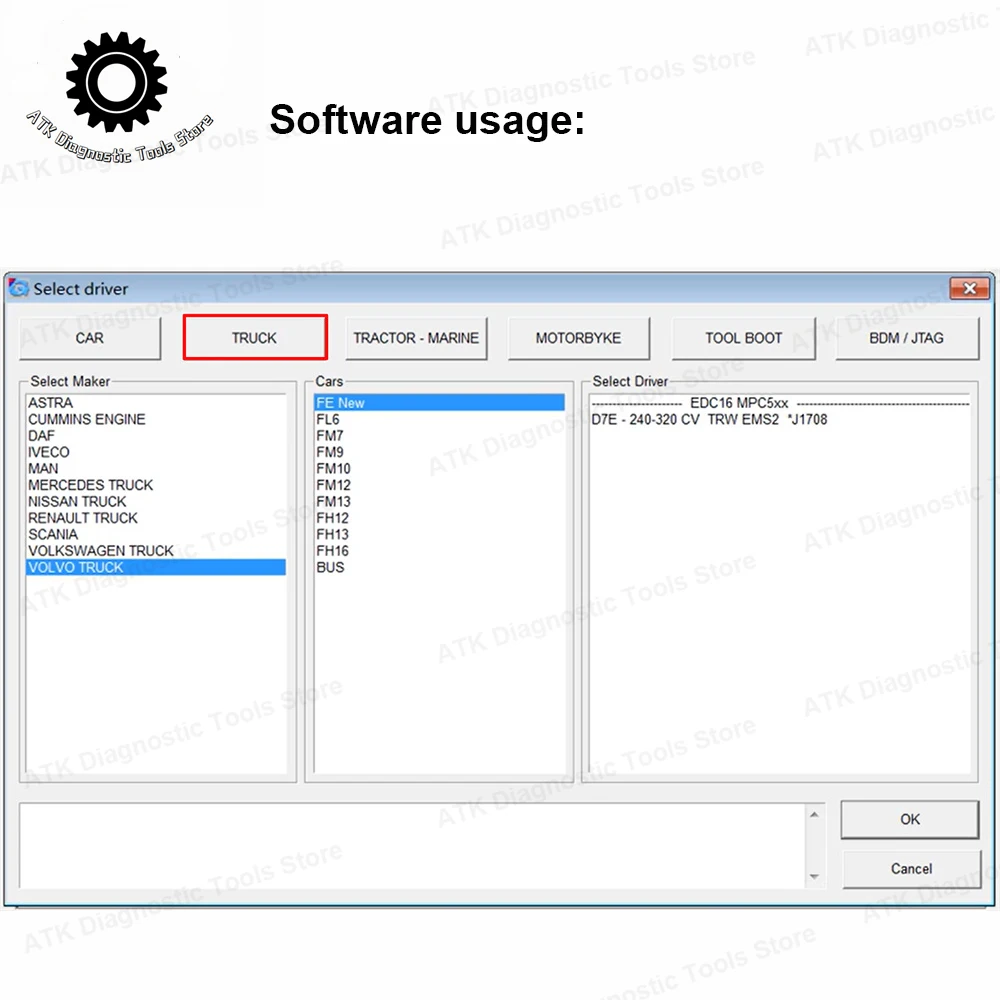
Task: Confirm selection with OK button
Action: tap(909, 820)
